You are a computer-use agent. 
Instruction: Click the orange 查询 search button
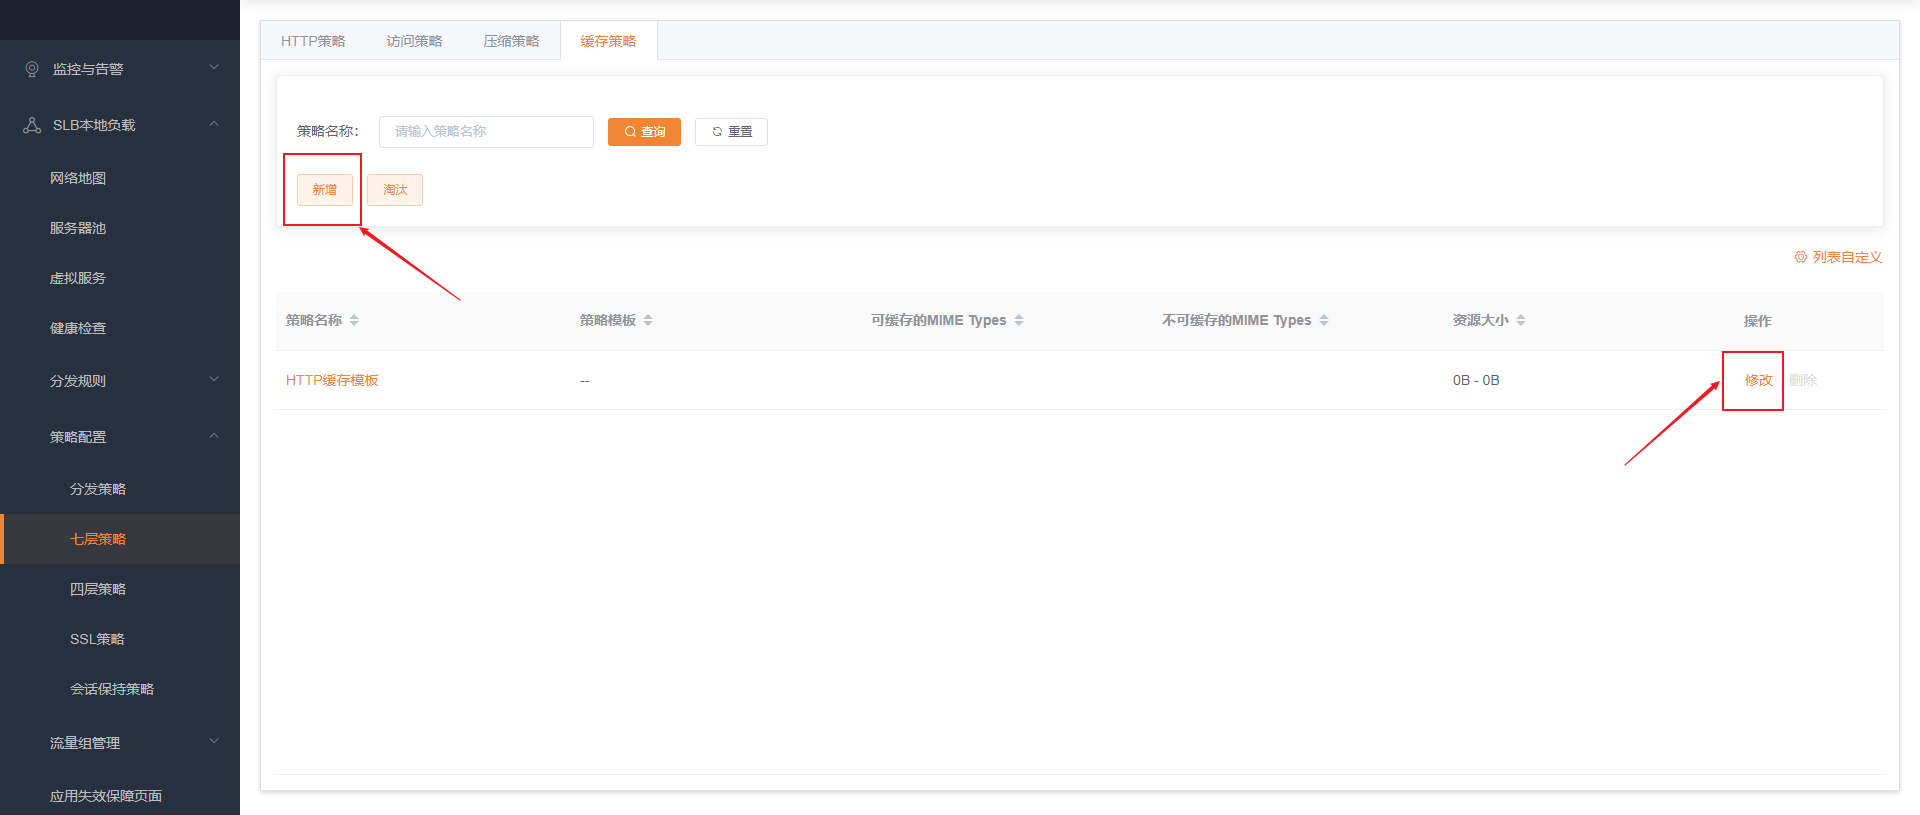point(644,132)
